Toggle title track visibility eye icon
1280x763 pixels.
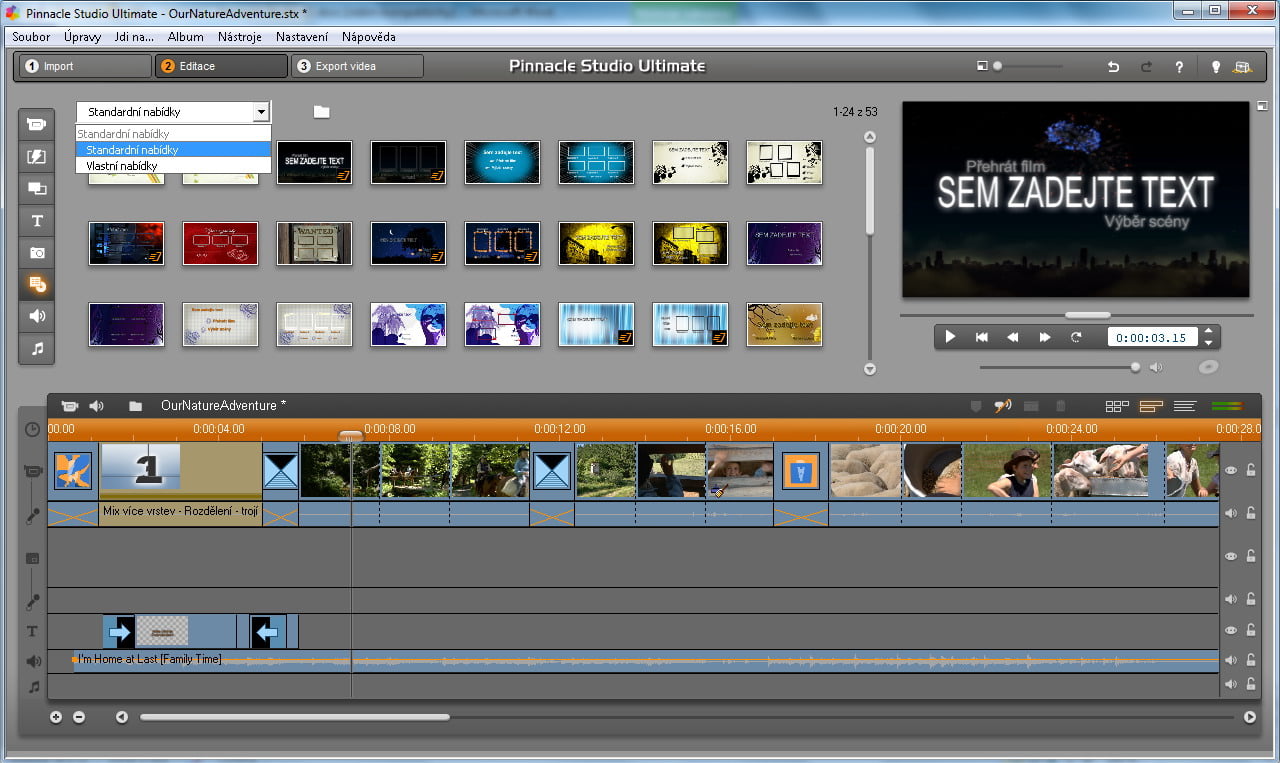(1231, 631)
